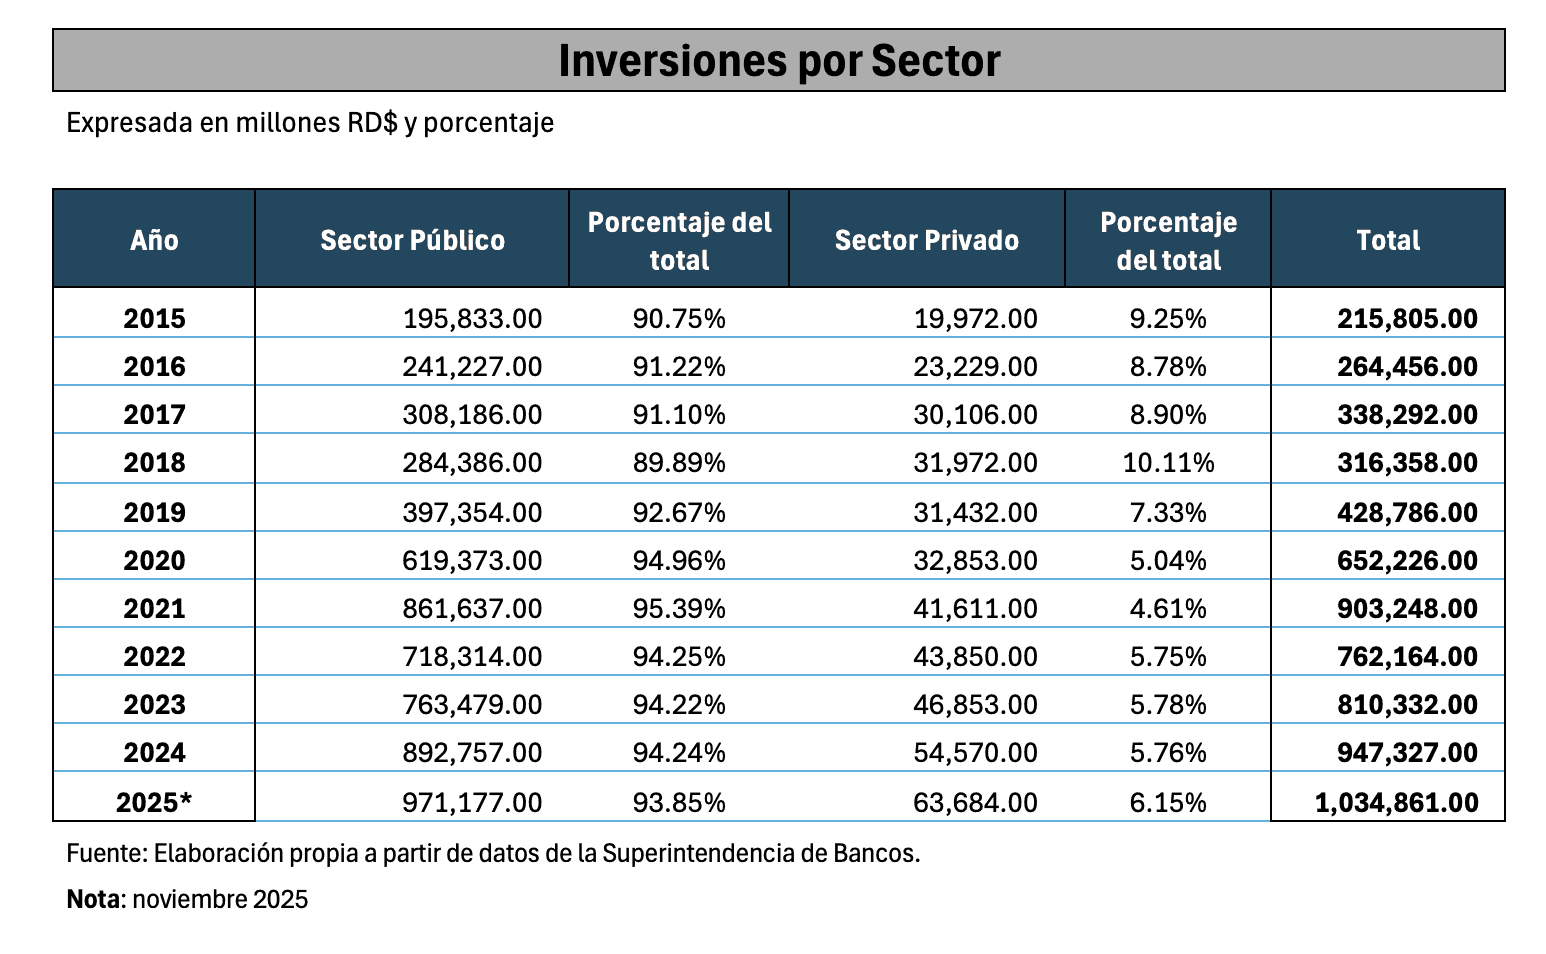The image size is (1546, 954).
Task: Select the 2018 year row label
Action: [x=154, y=463]
